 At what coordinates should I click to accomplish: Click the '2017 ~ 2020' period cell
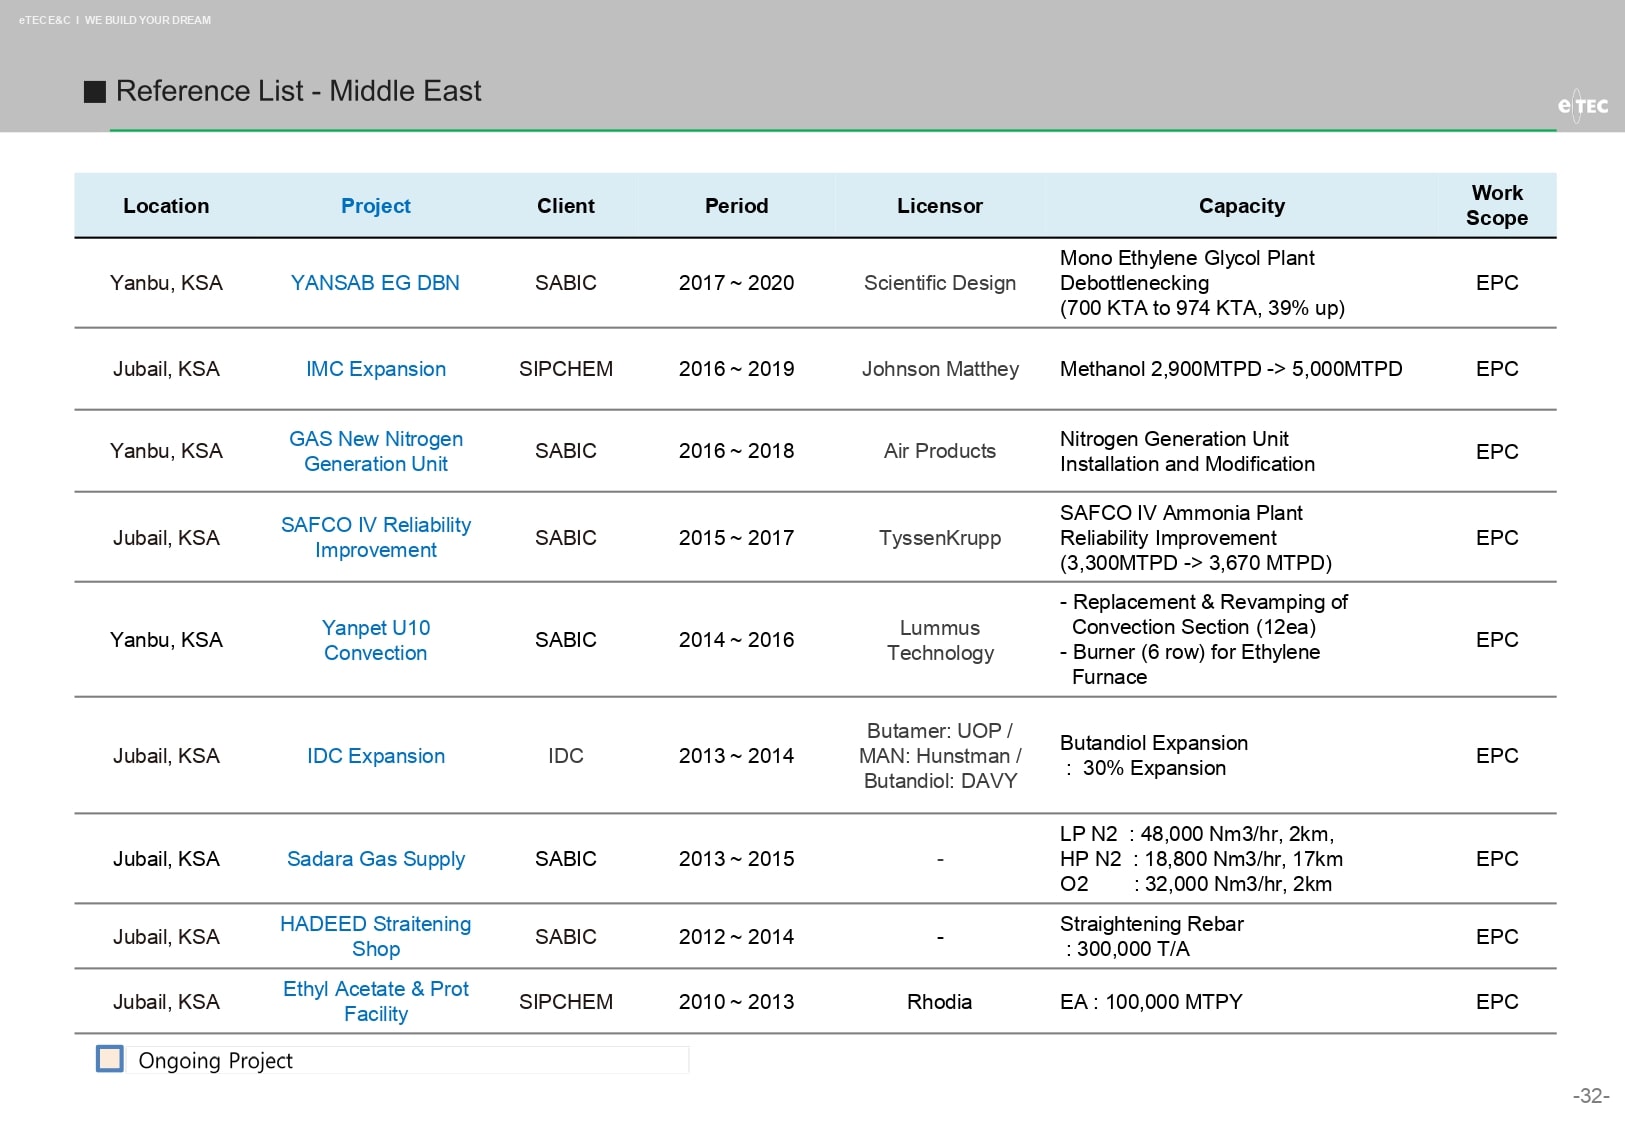pos(737,283)
